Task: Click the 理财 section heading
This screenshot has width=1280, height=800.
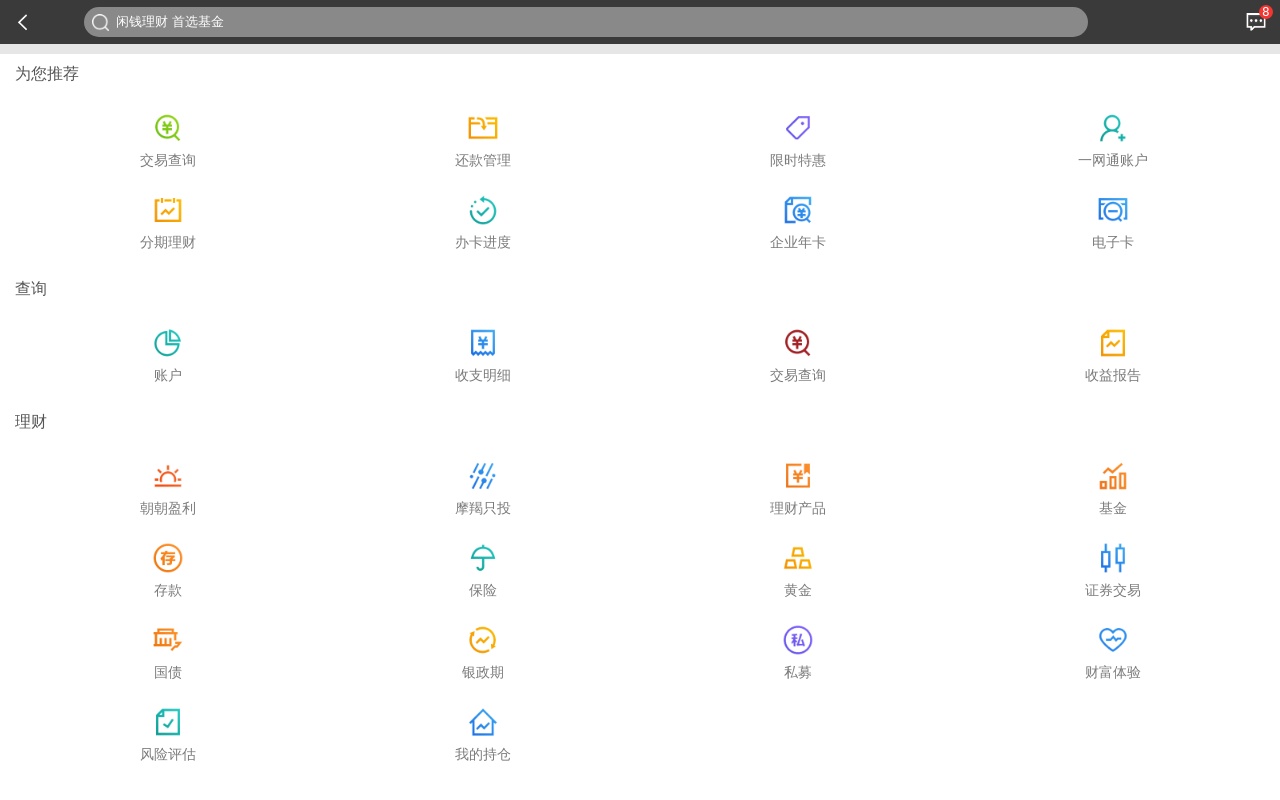Action: pos(31,422)
